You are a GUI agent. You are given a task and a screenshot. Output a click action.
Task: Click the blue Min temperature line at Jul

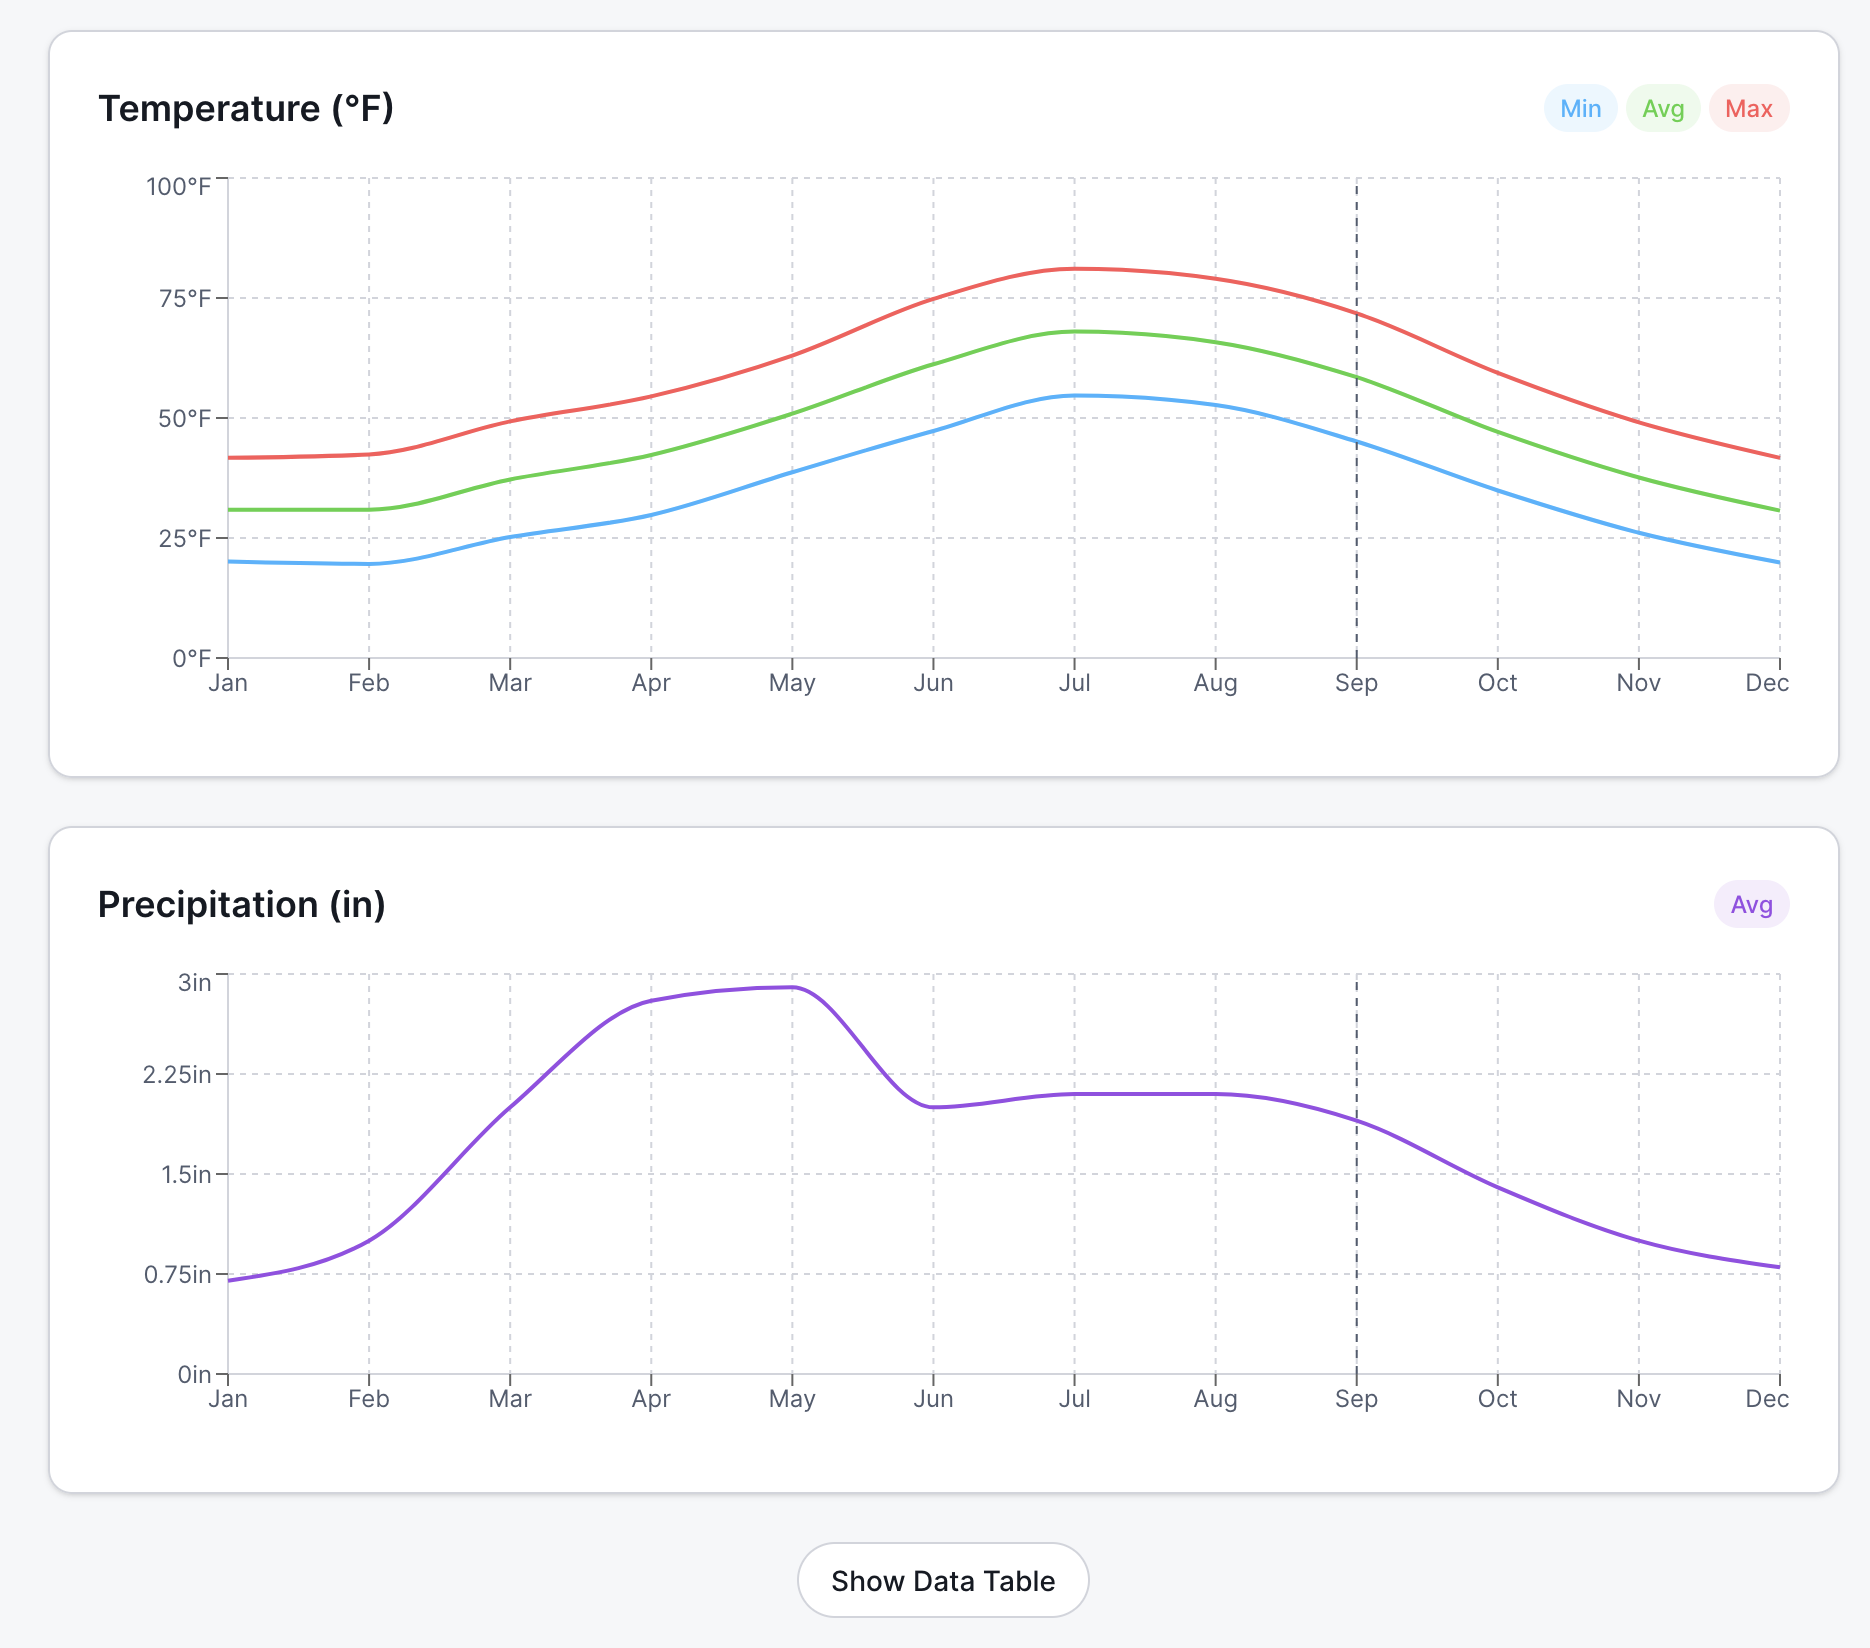coord(1075,396)
